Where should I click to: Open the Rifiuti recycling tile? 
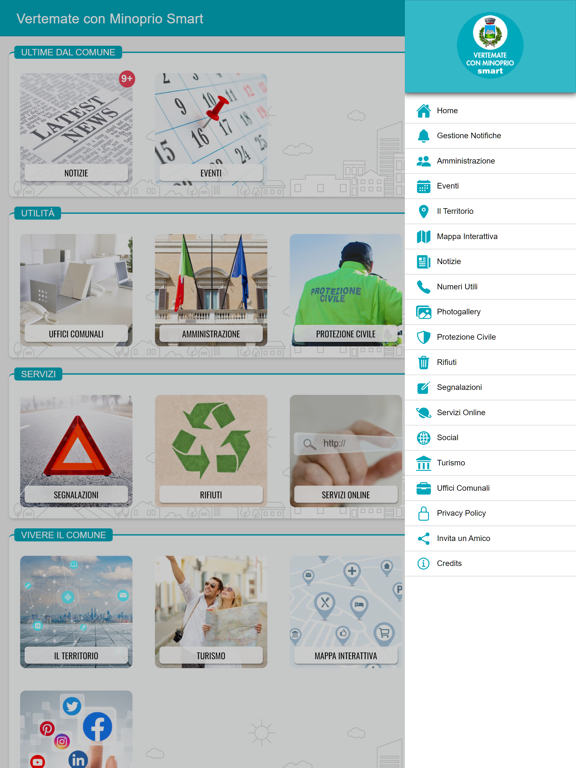tap(211, 451)
